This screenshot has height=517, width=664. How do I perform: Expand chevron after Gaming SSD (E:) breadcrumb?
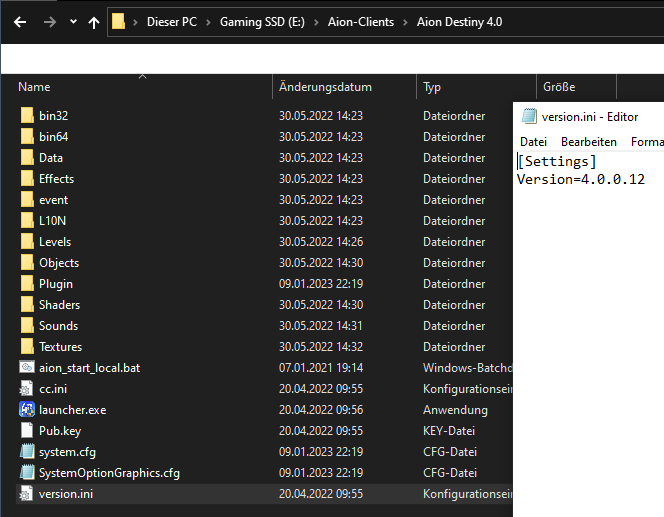point(316,22)
